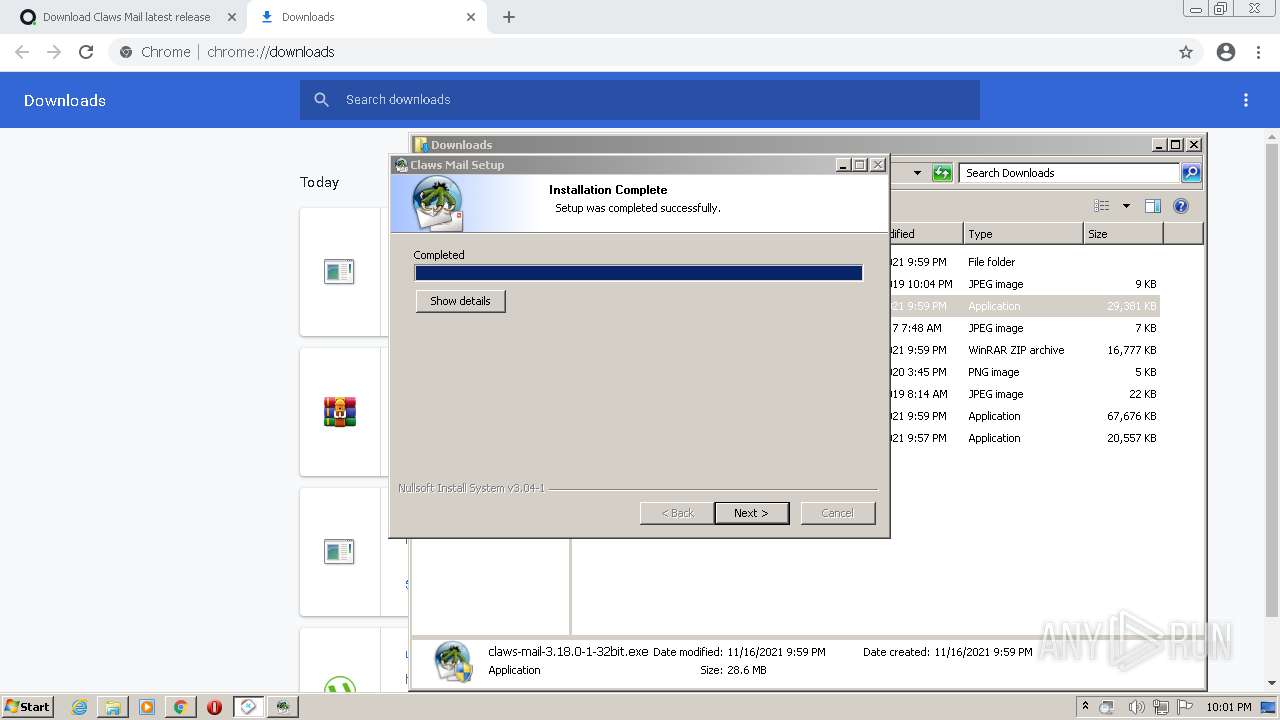
Task: Click the taskbar clock showing 10:01 PM
Action: point(1228,707)
